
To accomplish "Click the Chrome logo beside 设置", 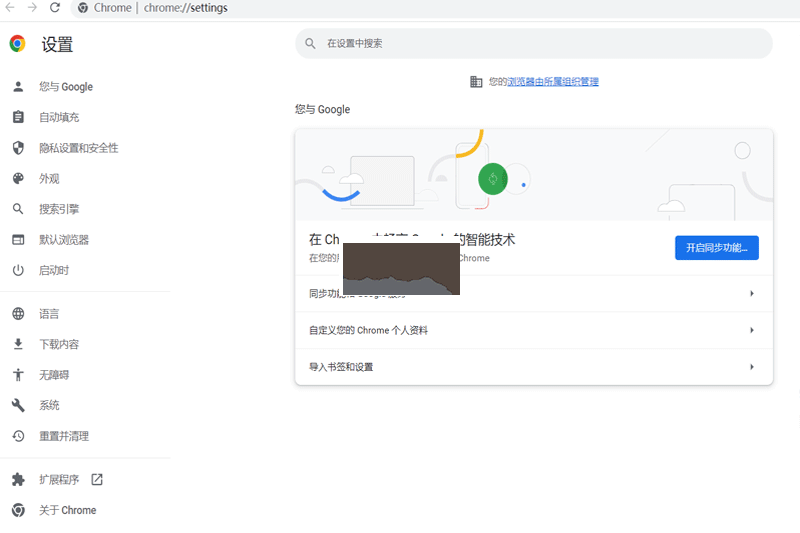I will tap(18, 44).
